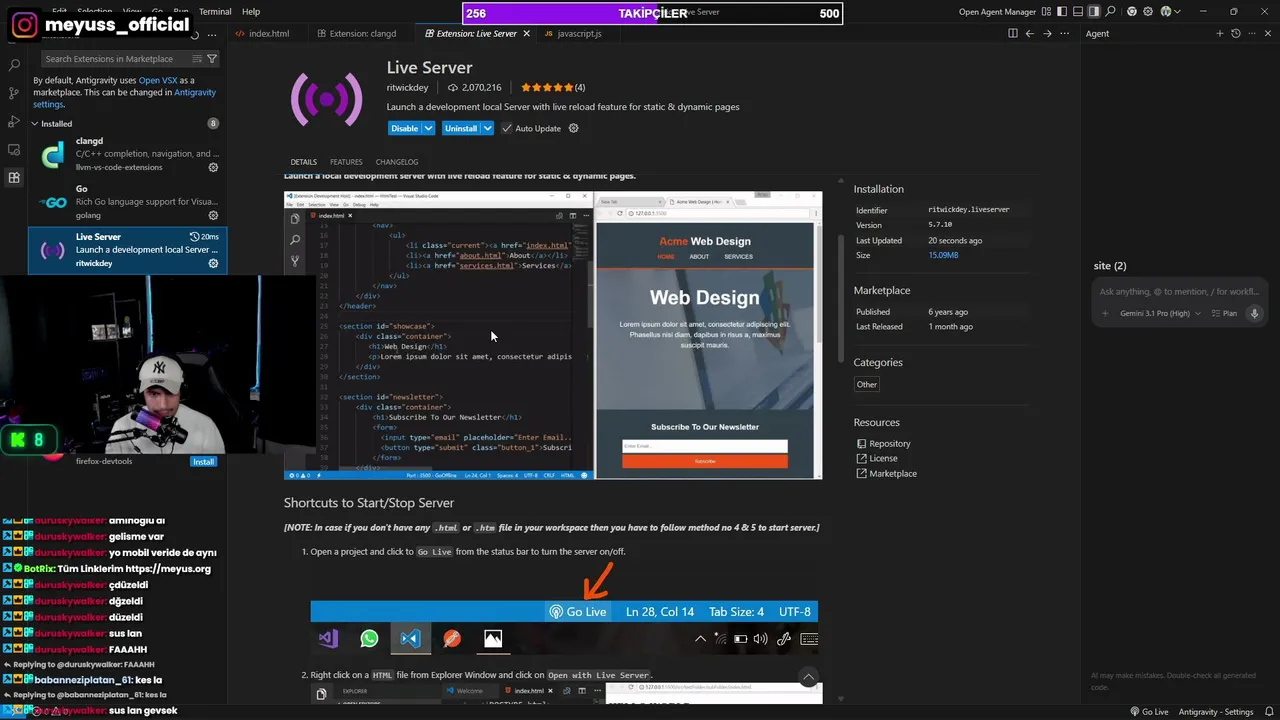Switch to the javascript.js tab

click(x=580, y=33)
